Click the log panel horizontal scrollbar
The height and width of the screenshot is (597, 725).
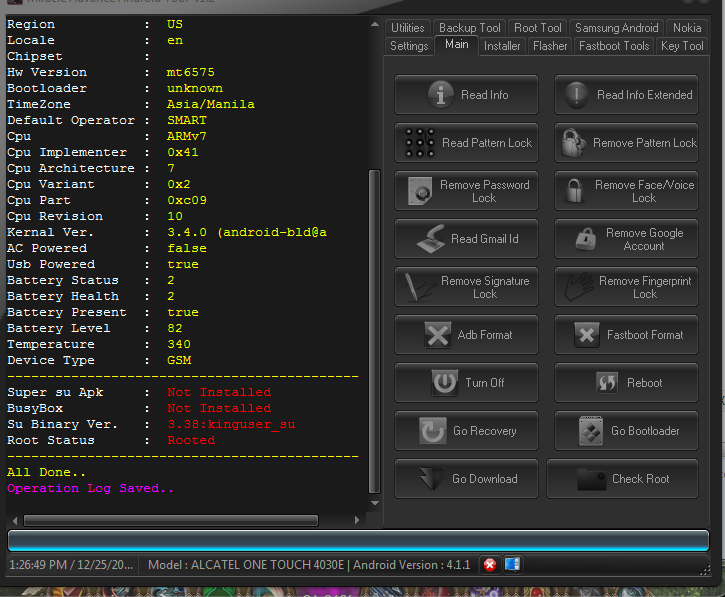coord(170,520)
